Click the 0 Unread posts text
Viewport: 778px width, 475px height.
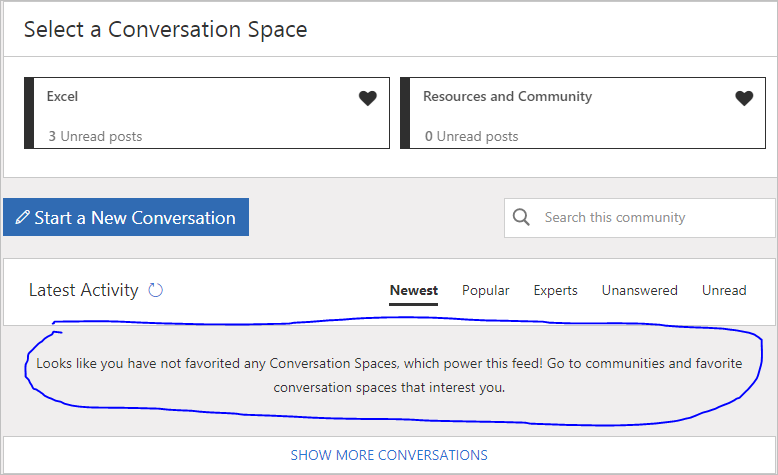(471, 136)
